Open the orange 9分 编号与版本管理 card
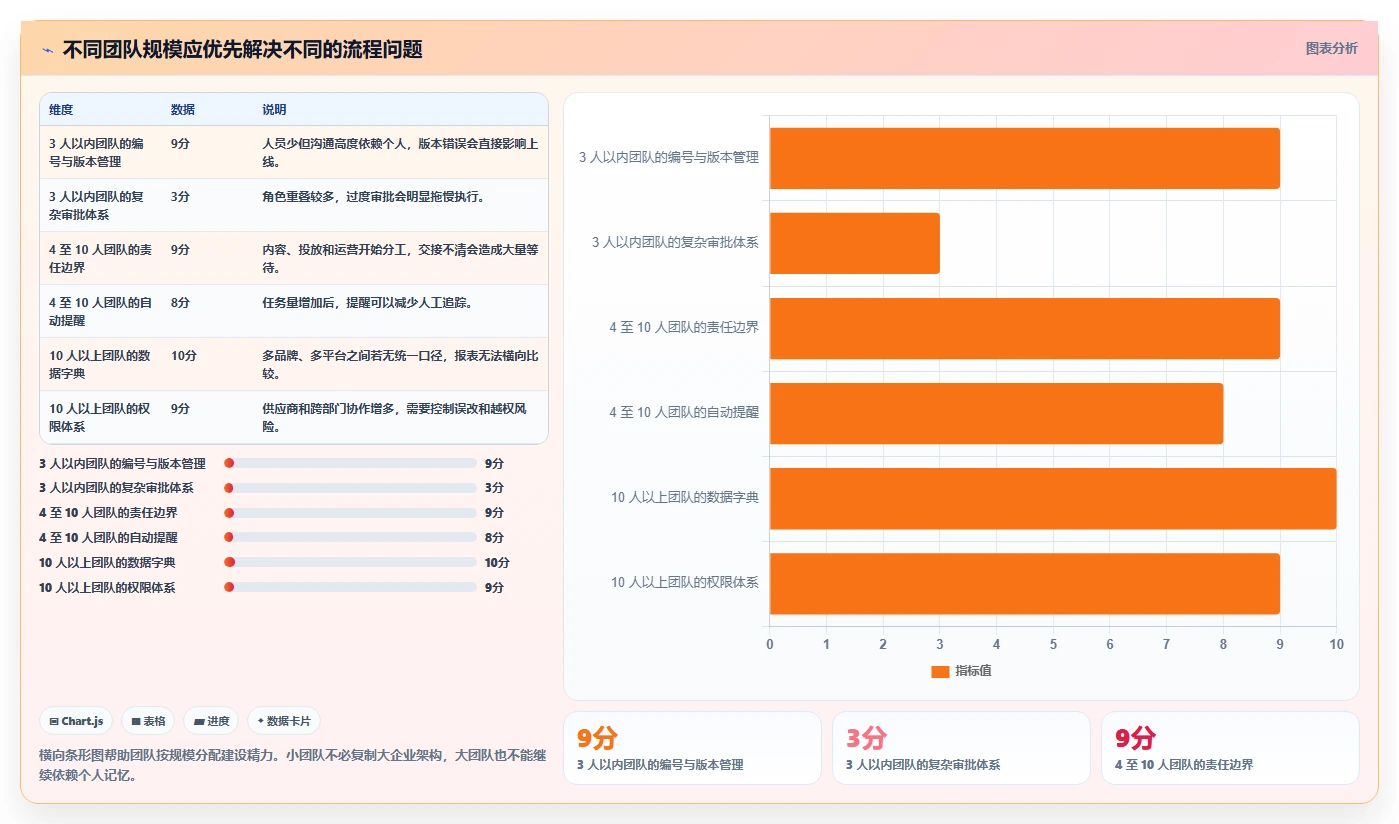This screenshot has width=1399, height=824. tap(692, 748)
